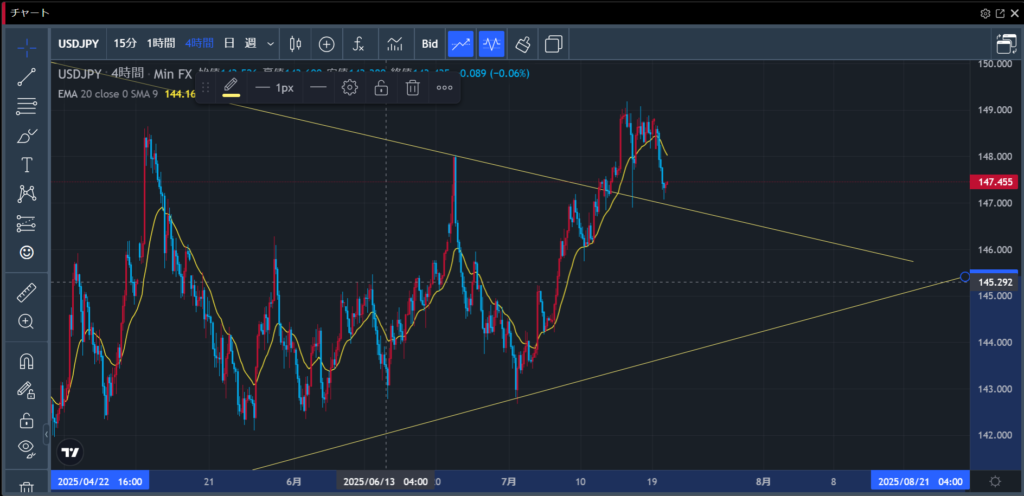
Task: Expand the timeframe dropdown chevron
Action: (x=270, y=44)
